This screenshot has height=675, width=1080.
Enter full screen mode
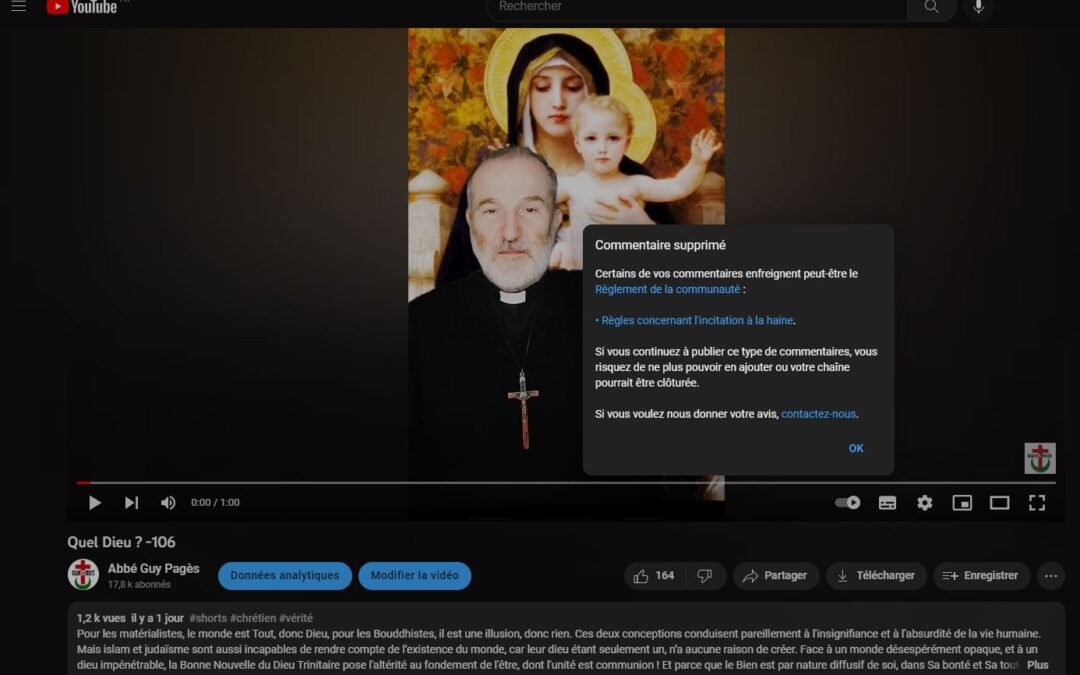pos(1037,503)
